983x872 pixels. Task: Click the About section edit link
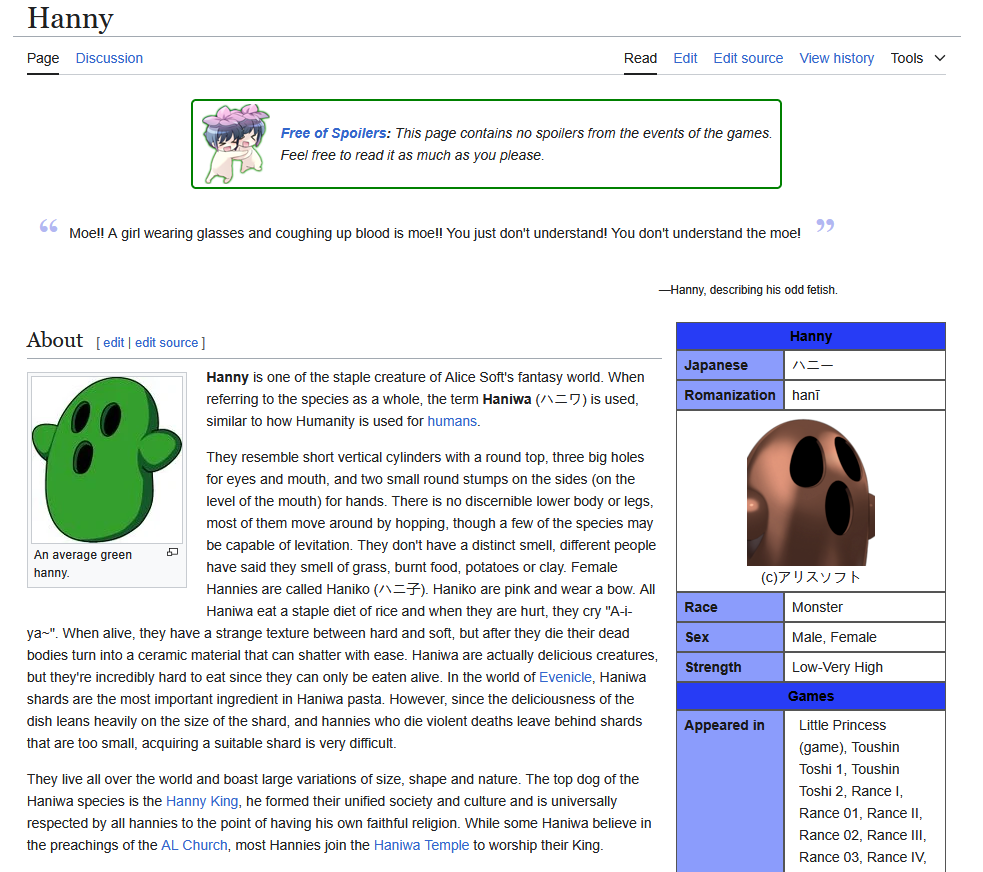[113, 343]
